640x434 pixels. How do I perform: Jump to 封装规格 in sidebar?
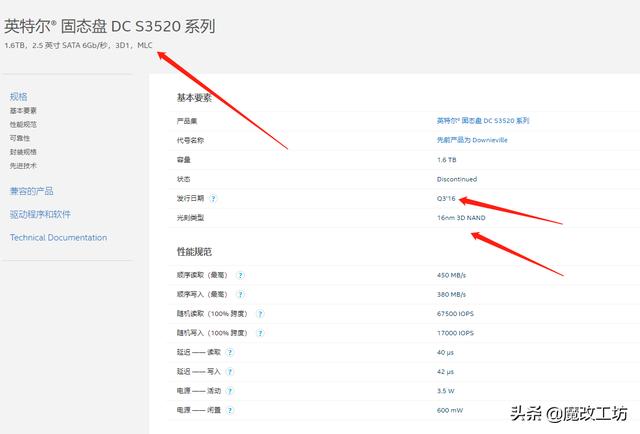tap(23, 152)
